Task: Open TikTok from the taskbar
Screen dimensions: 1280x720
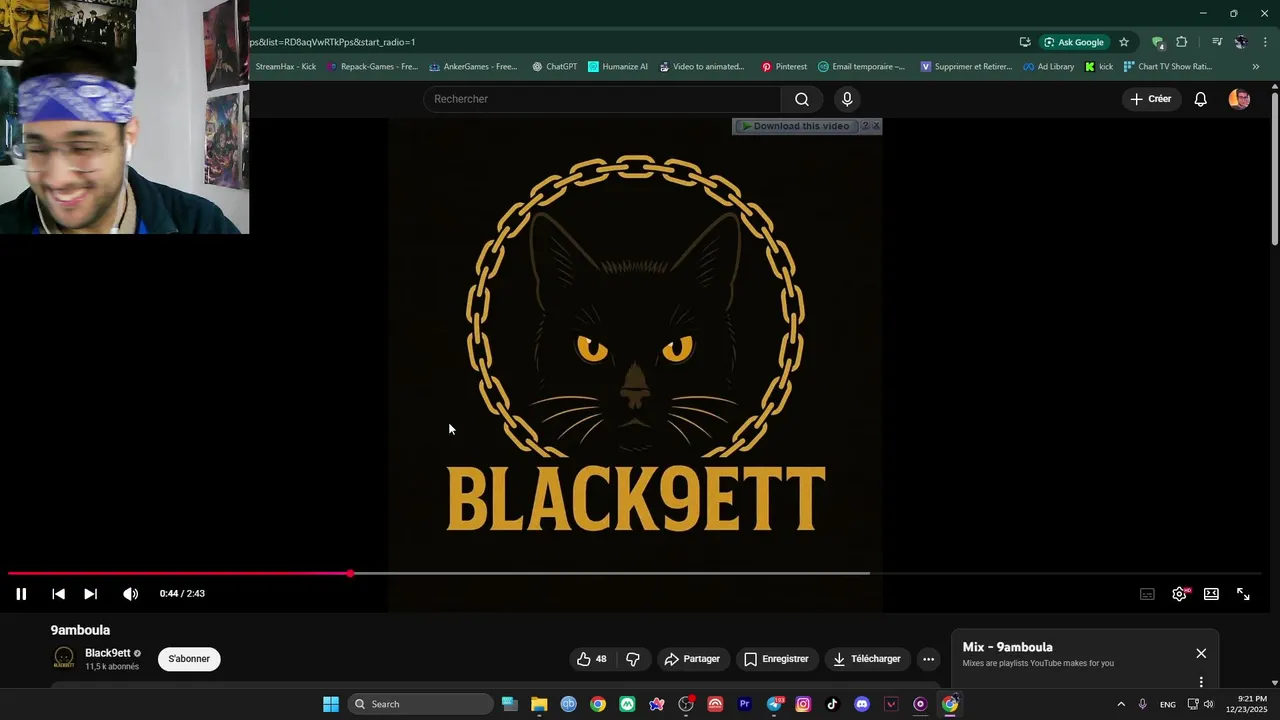Action: [x=832, y=704]
